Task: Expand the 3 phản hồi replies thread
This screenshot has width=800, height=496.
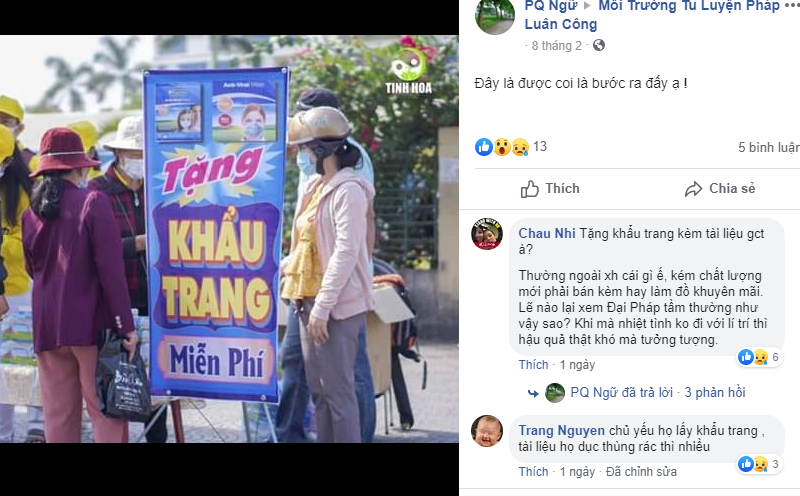Action: [715, 392]
